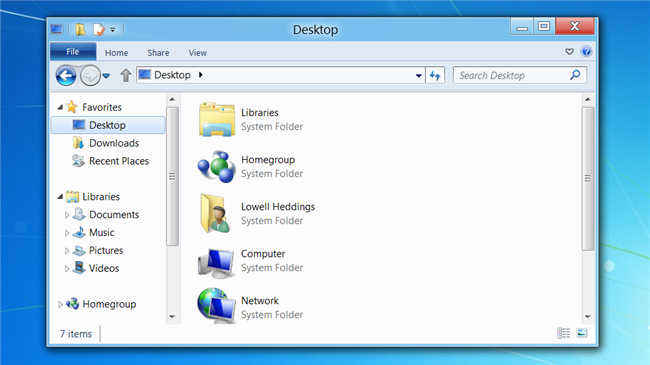Click the file list scroll up arrow
Viewport: 650px width, 365px height.
tap(588, 99)
